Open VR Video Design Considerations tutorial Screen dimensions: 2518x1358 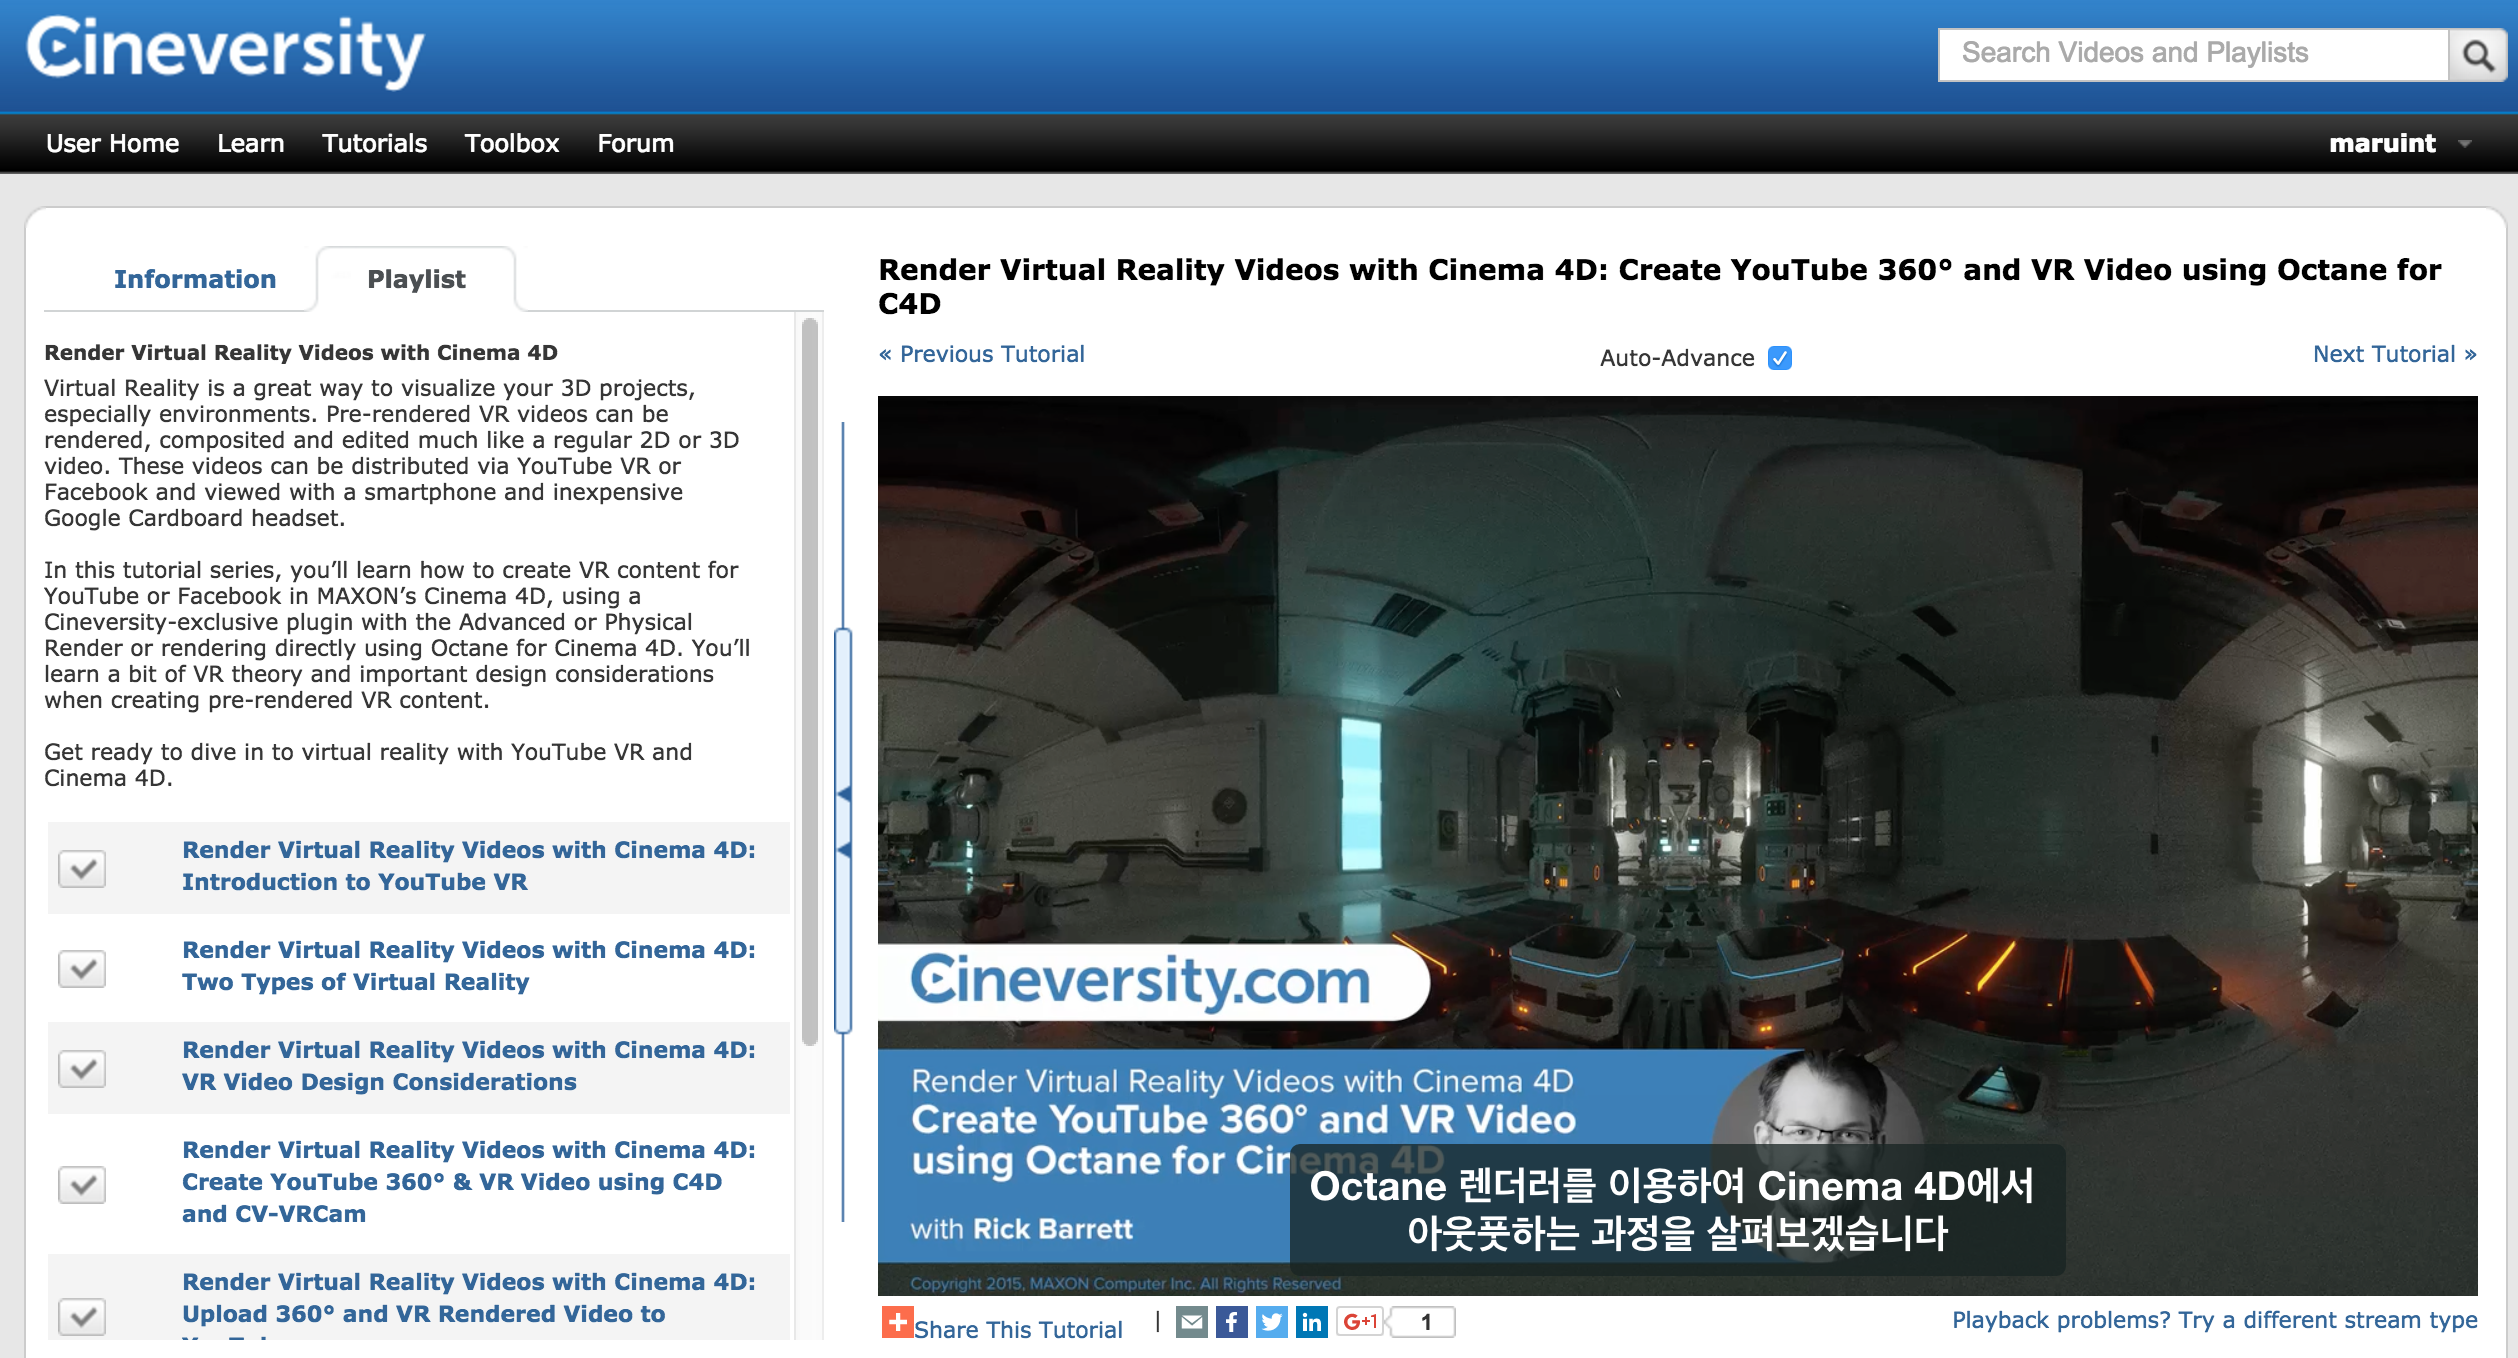[x=468, y=1066]
